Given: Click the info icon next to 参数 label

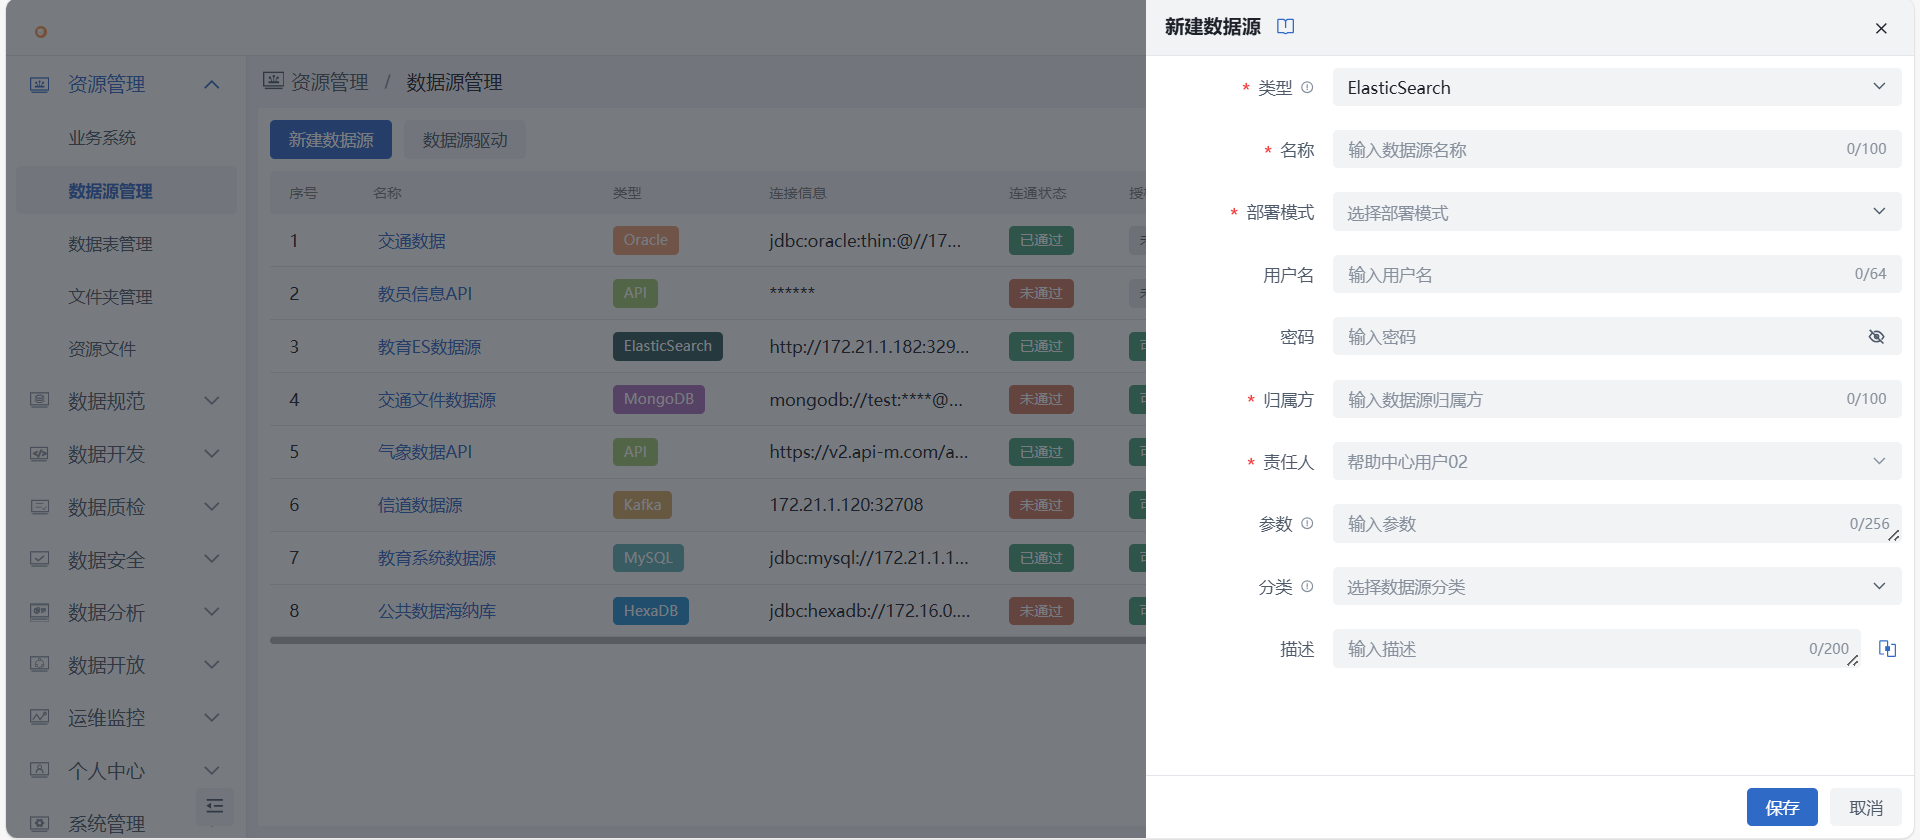Looking at the screenshot, I should pos(1307,523).
